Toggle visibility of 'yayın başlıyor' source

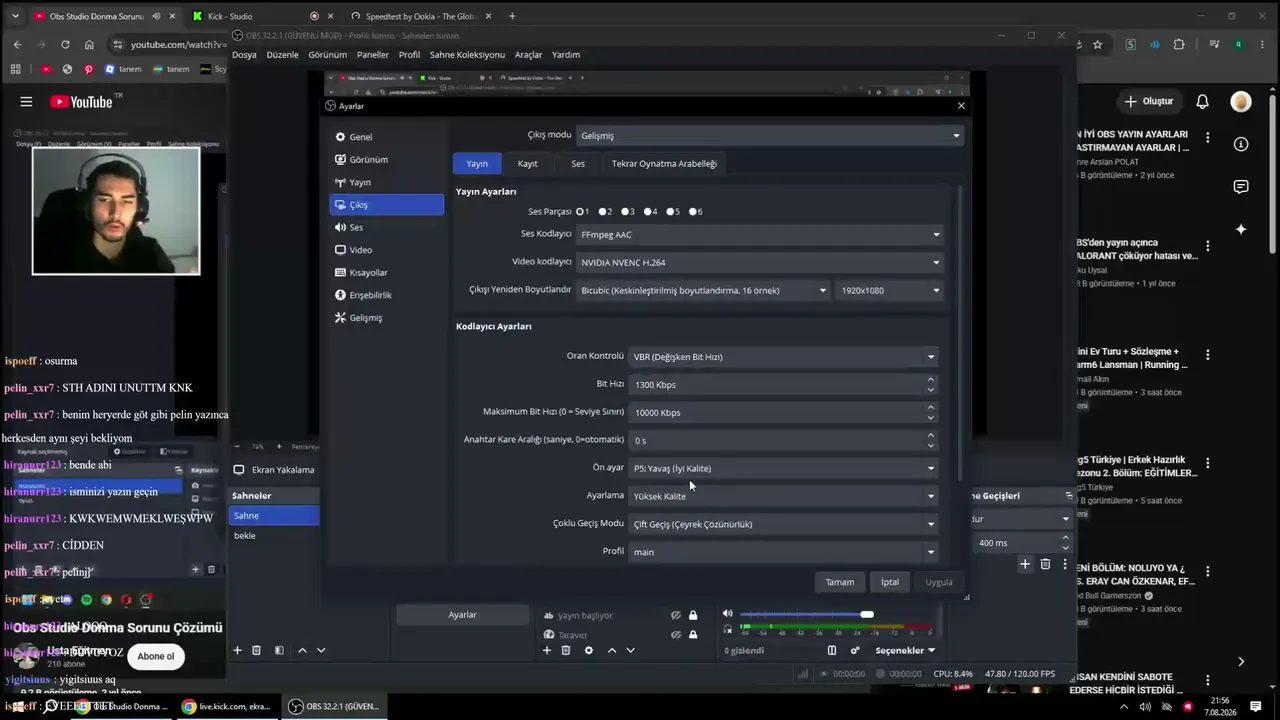point(676,615)
